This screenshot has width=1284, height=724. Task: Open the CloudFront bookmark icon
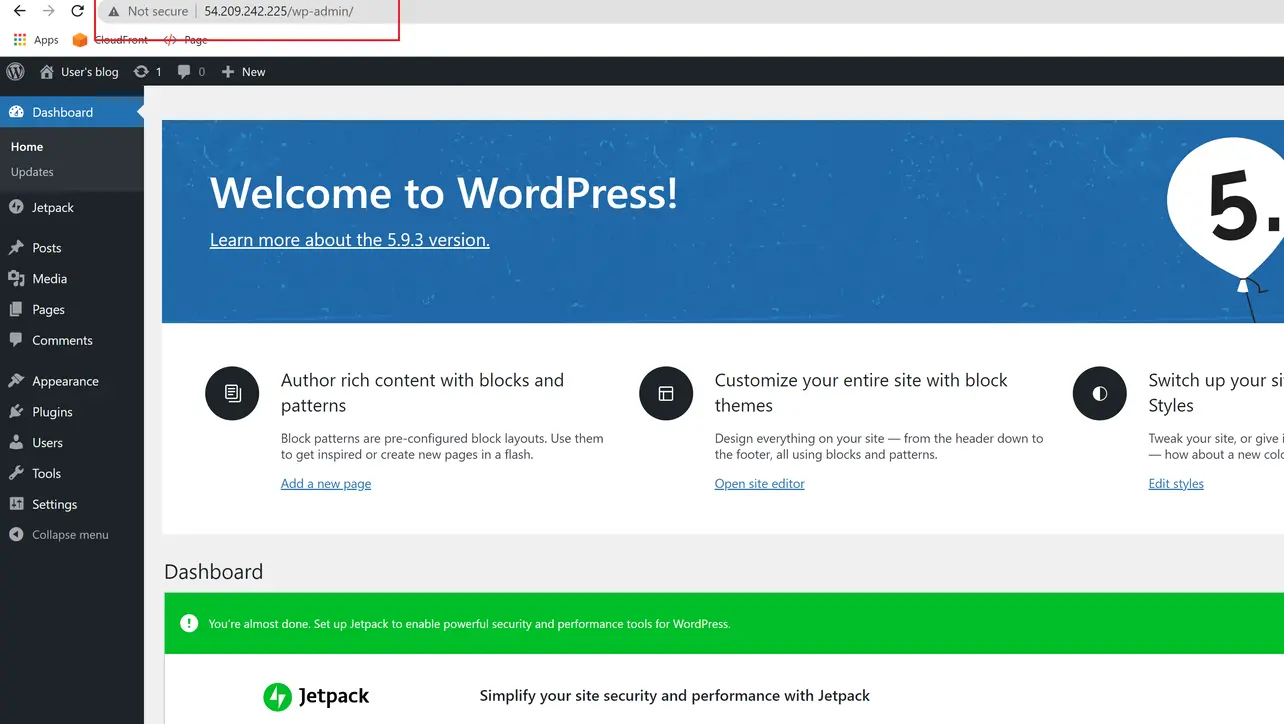click(x=80, y=40)
